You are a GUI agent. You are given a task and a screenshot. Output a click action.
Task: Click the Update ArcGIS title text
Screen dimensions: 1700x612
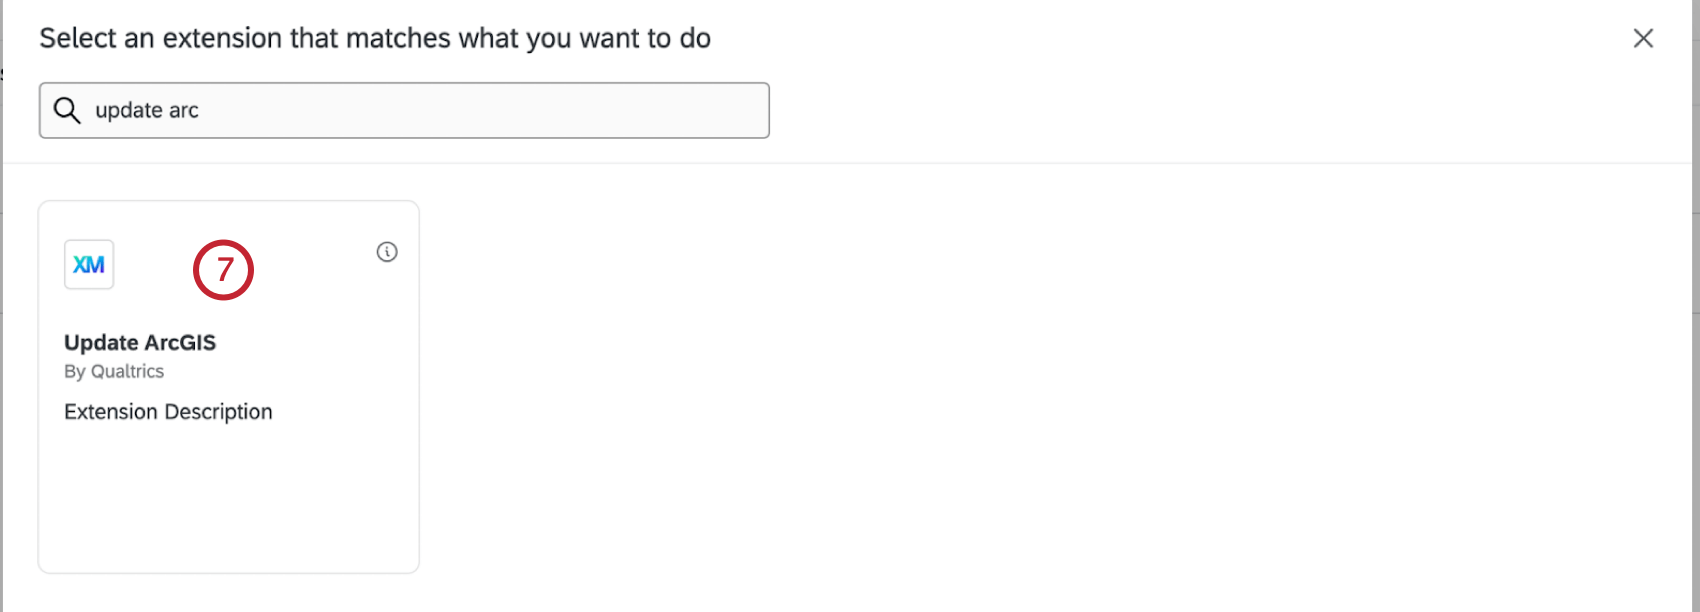pyautogui.click(x=141, y=342)
